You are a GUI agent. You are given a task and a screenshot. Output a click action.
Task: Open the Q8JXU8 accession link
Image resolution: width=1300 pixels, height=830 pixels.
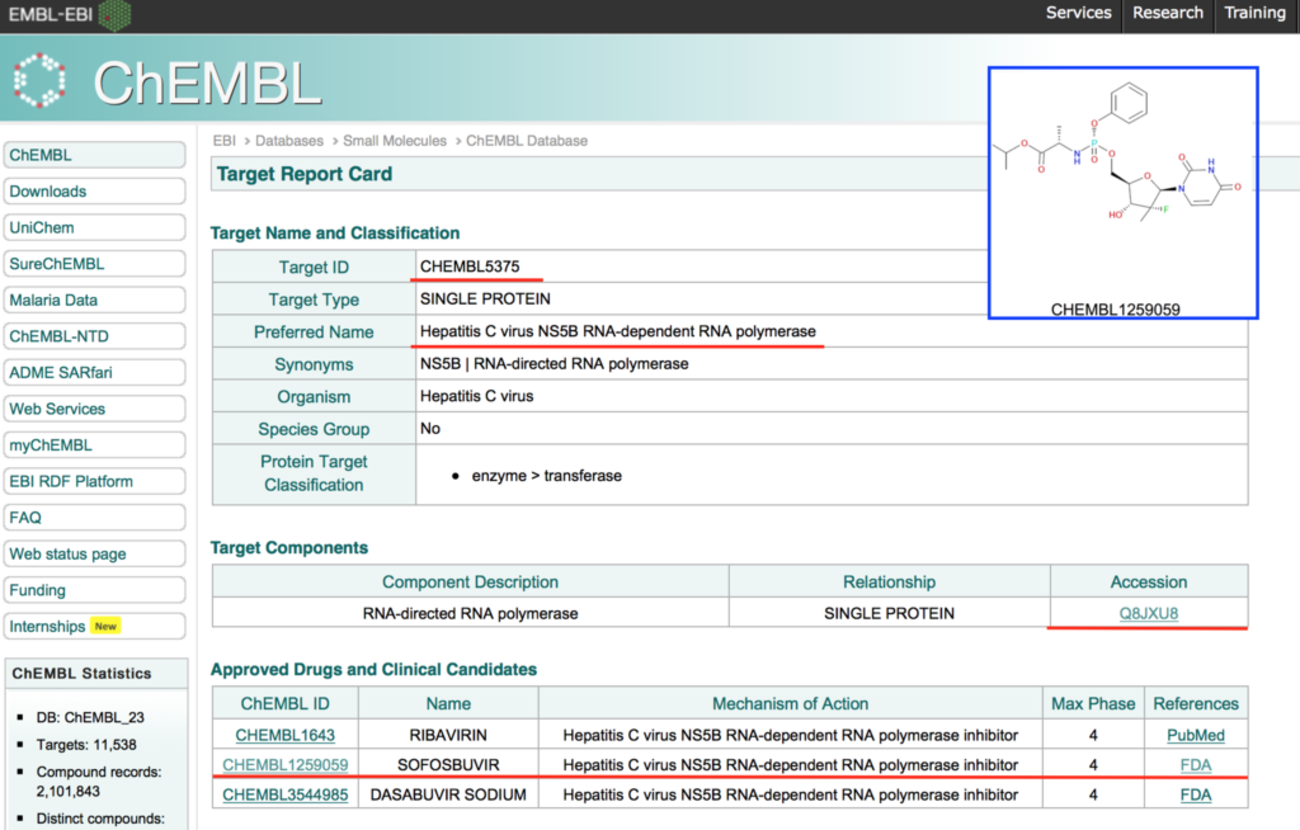pos(1148,613)
